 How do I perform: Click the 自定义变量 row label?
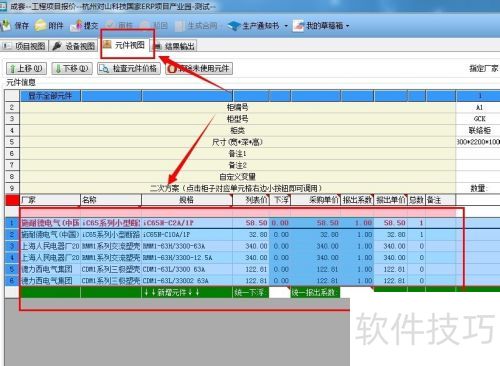point(237,176)
